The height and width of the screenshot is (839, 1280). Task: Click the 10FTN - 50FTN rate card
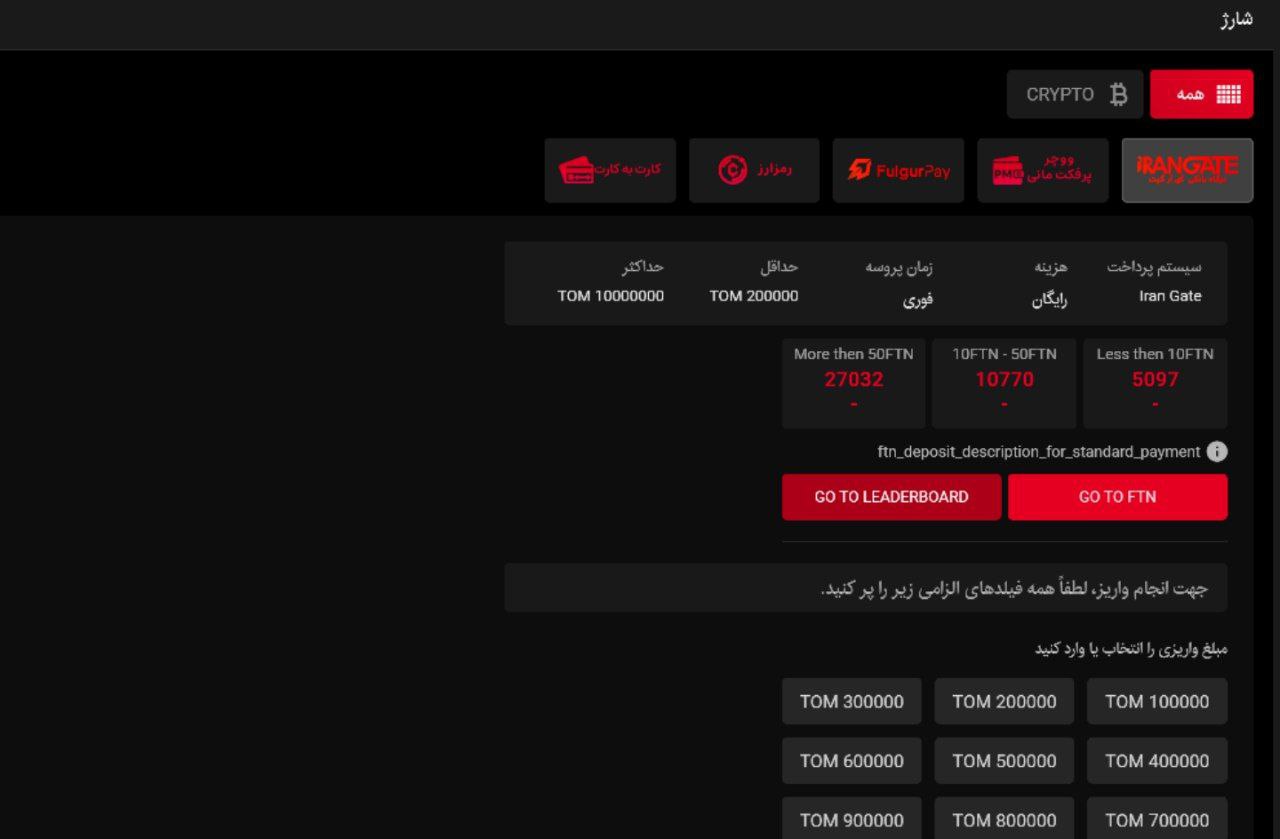click(x=1004, y=383)
